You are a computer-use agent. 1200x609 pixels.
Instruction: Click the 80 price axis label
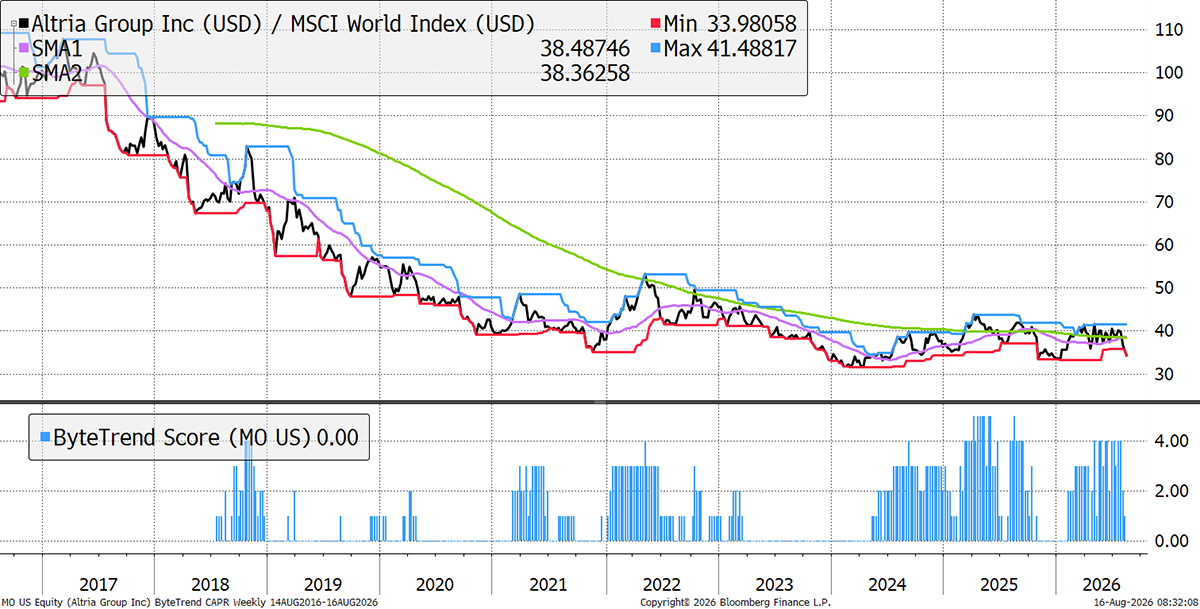(x=1163, y=159)
